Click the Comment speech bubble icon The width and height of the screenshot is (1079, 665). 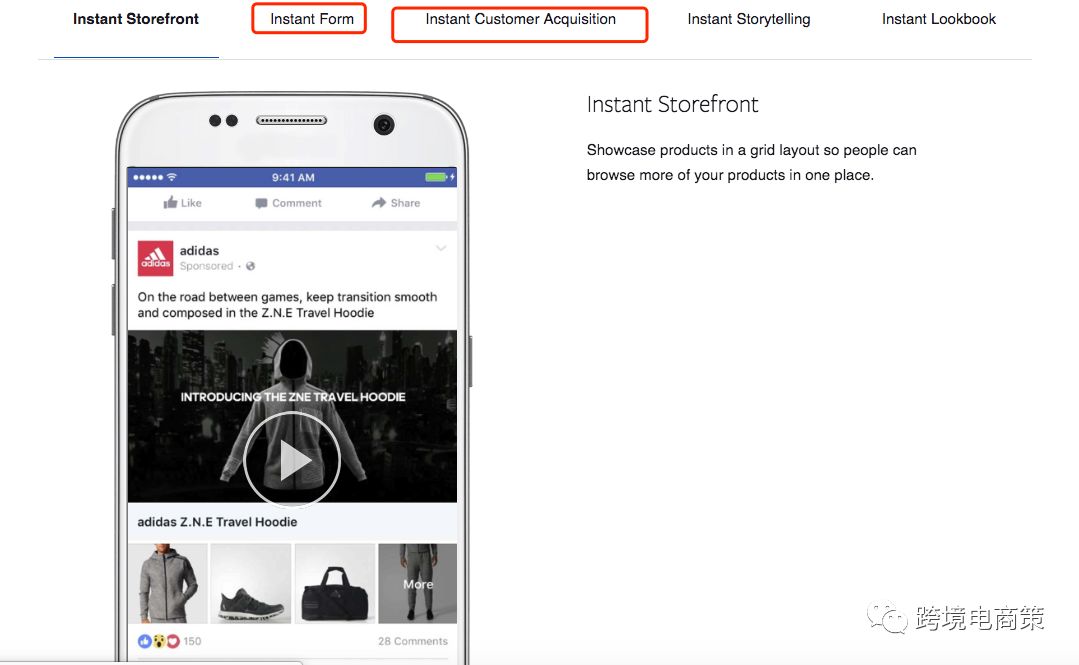pos(261,203)
